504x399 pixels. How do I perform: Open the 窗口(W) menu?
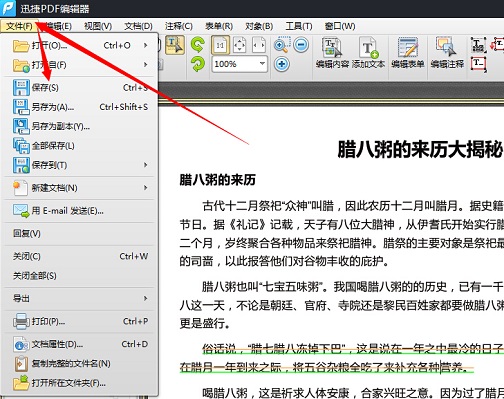pyautogui.click(x=340, y=26)
